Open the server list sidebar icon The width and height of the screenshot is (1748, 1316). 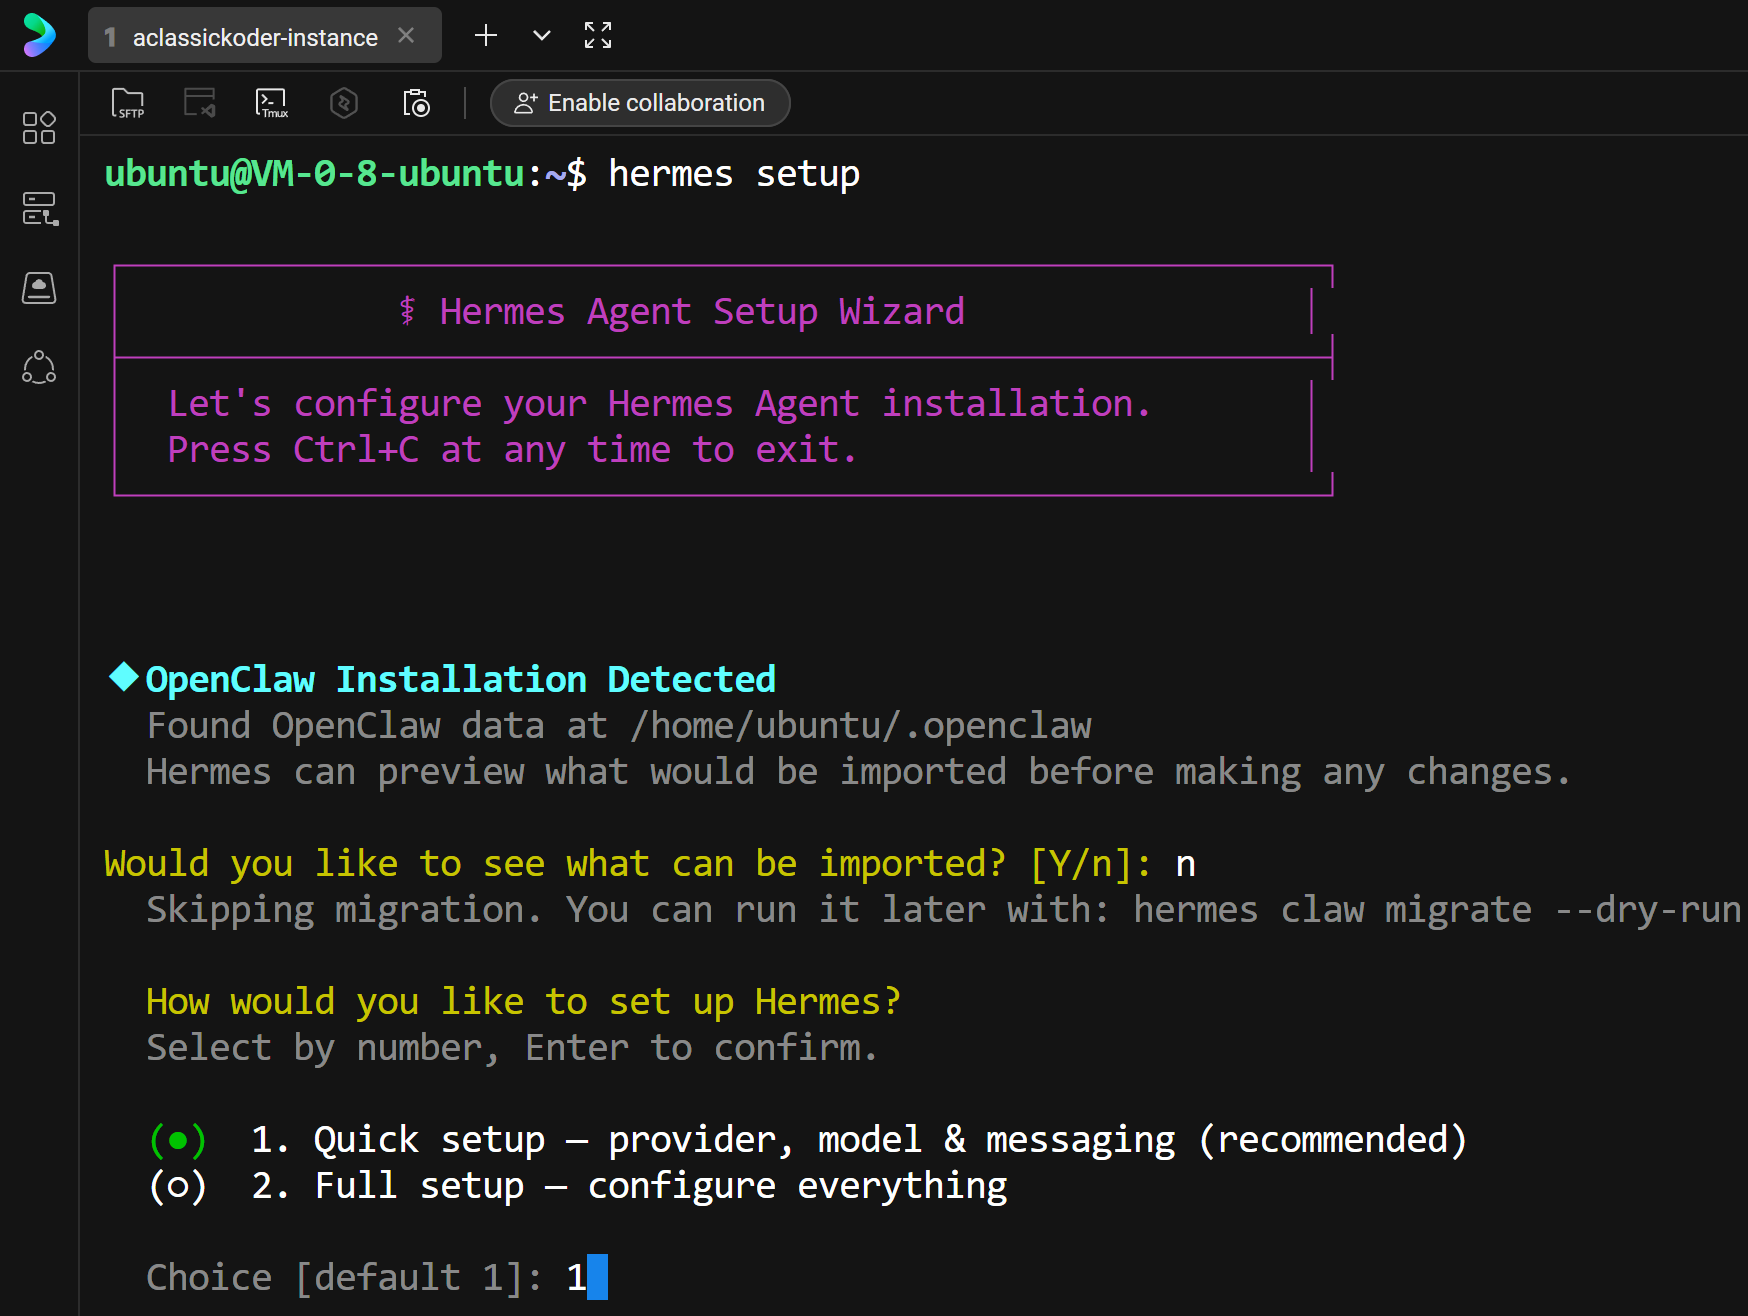(x=39, y=208)
